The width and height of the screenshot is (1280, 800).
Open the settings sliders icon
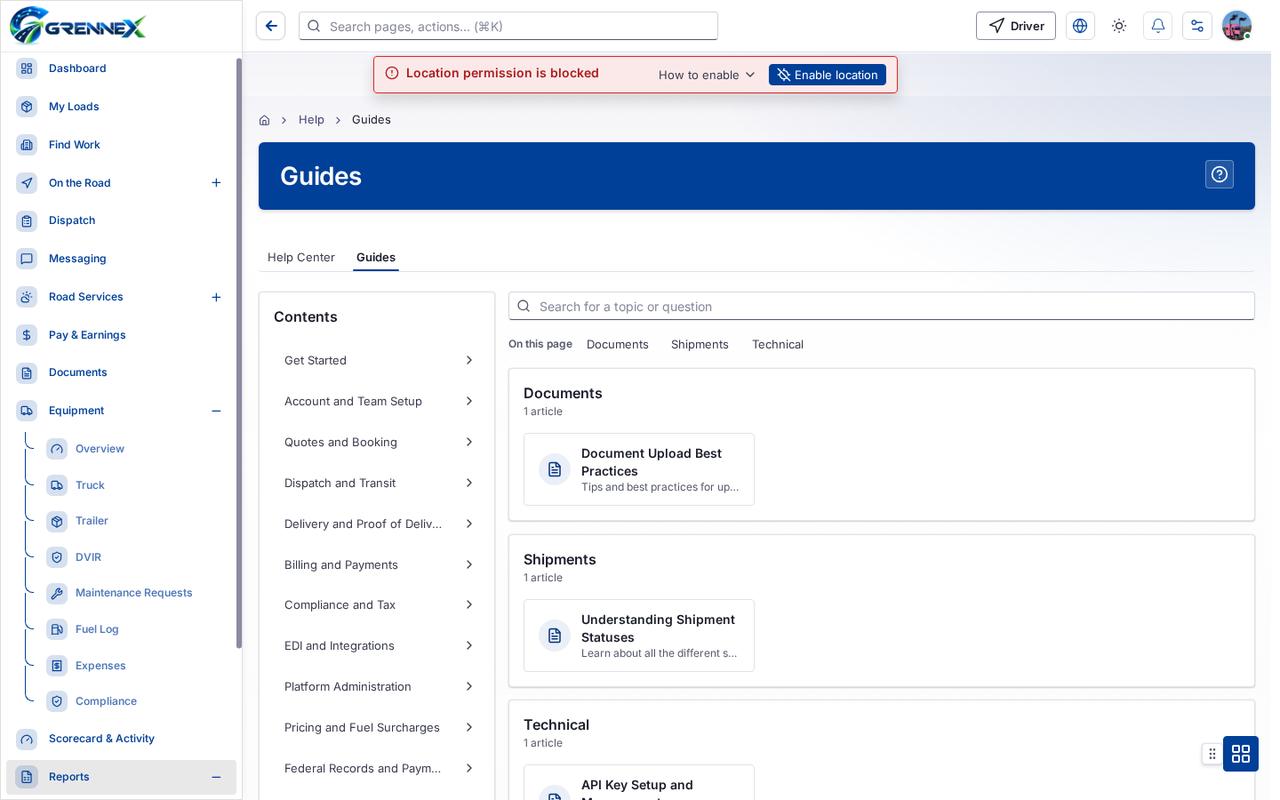1197,26
